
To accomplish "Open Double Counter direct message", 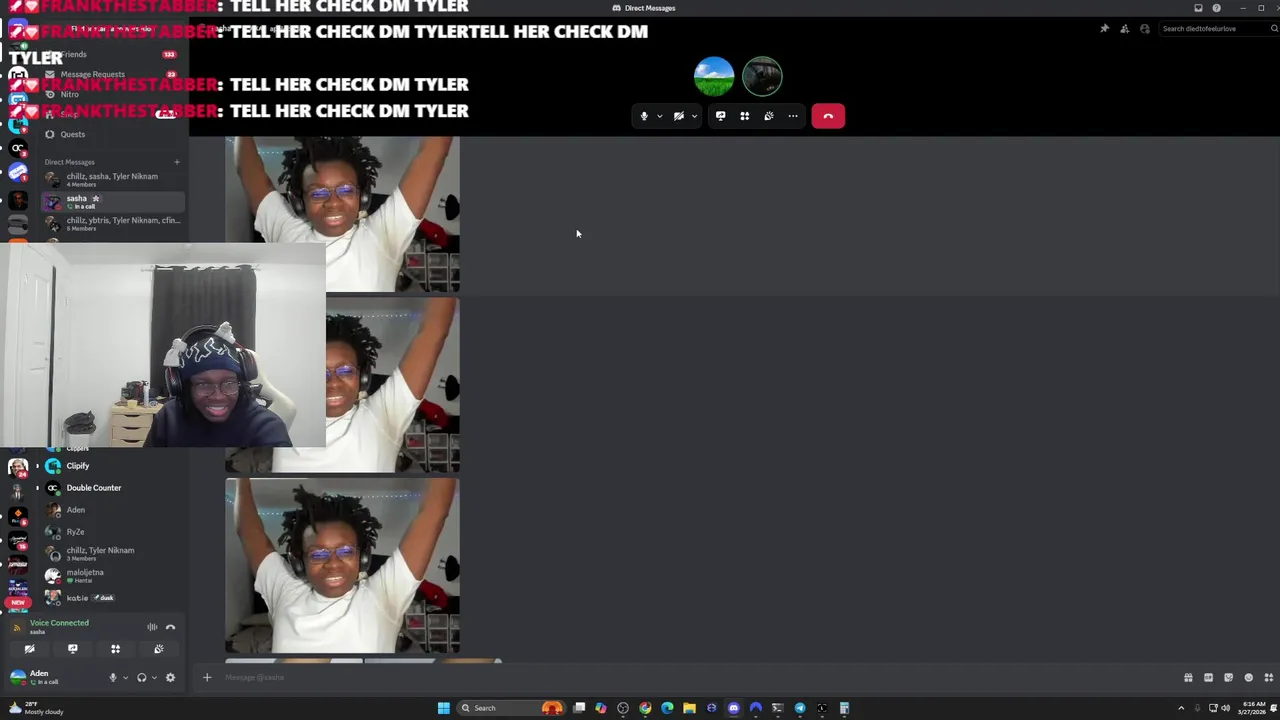I will [x=112, y=488].
